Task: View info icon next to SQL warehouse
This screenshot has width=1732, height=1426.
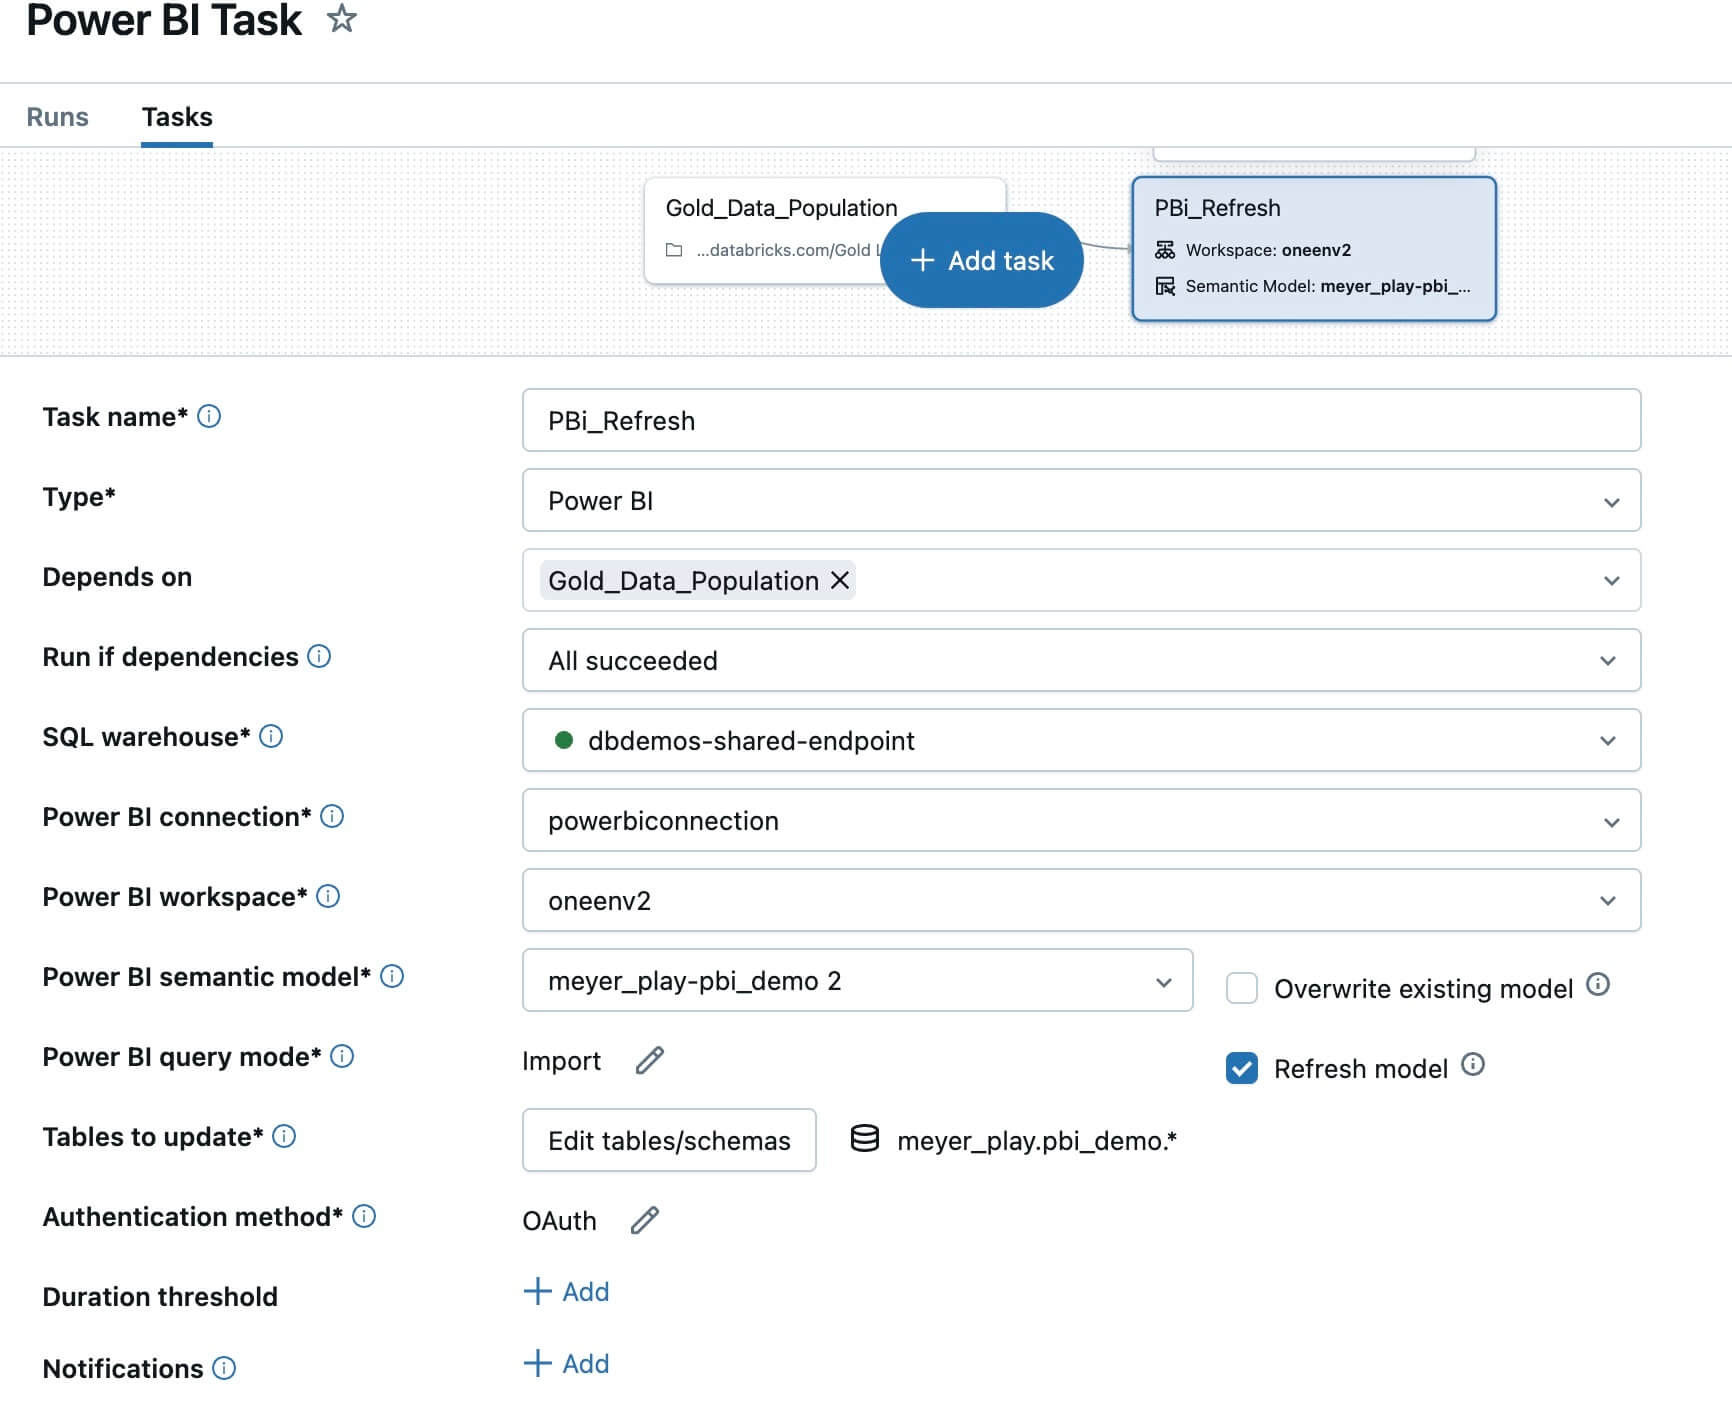Action: point(271,736)
